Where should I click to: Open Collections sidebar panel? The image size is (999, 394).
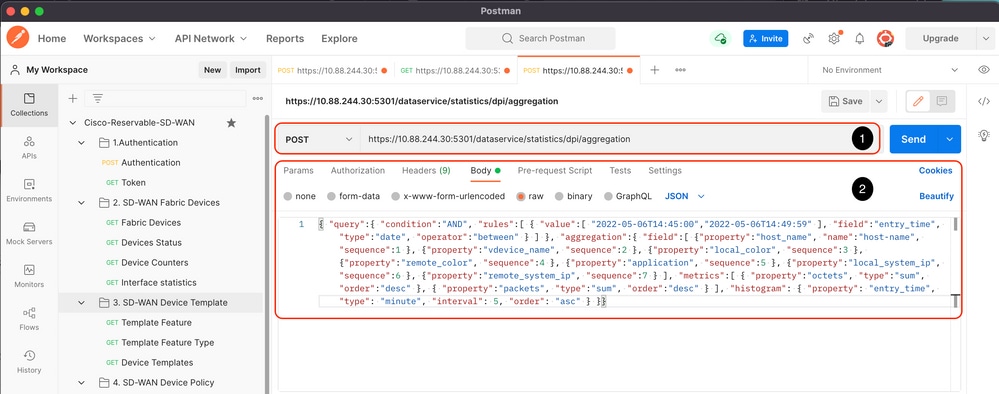pos(29,105)
